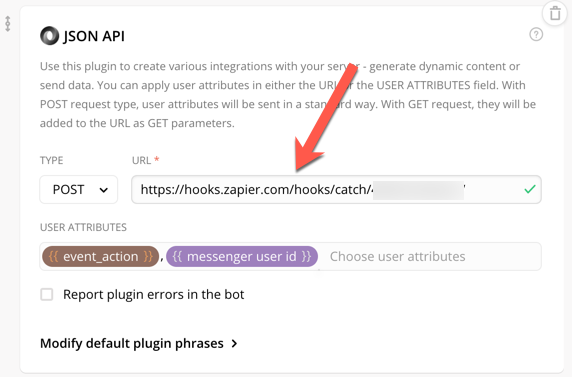Viewport: 572px width, 377px height.
Task: Click the dropdown chevron beside POST
Action: 104,190
